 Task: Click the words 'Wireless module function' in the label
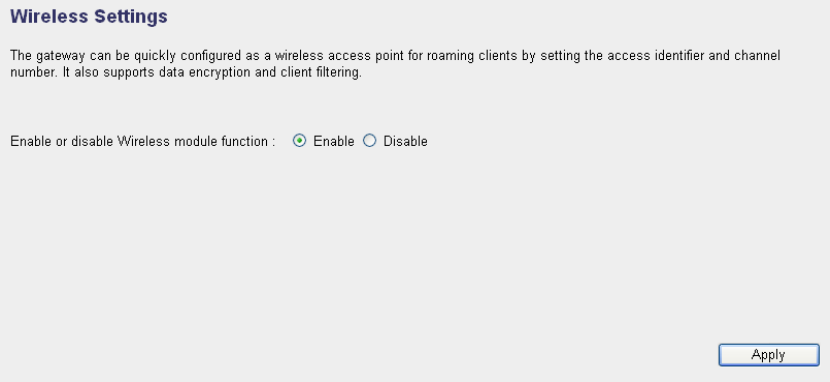pos(192,141)
